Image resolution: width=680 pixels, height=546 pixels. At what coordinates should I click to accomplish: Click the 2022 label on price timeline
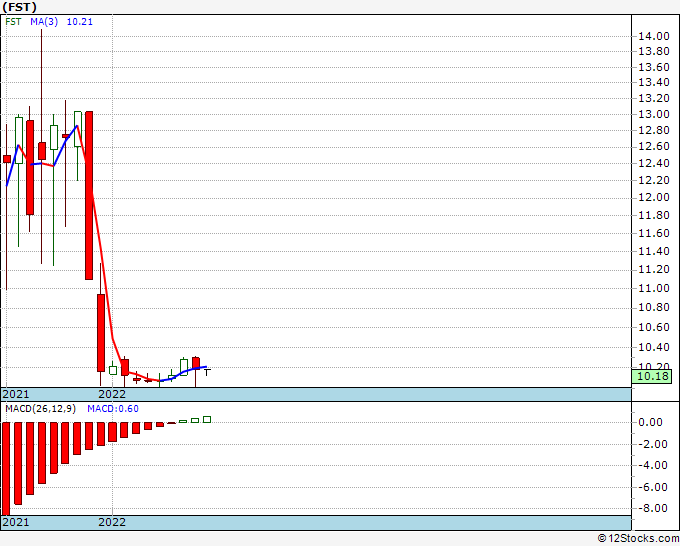pos(112,394)
